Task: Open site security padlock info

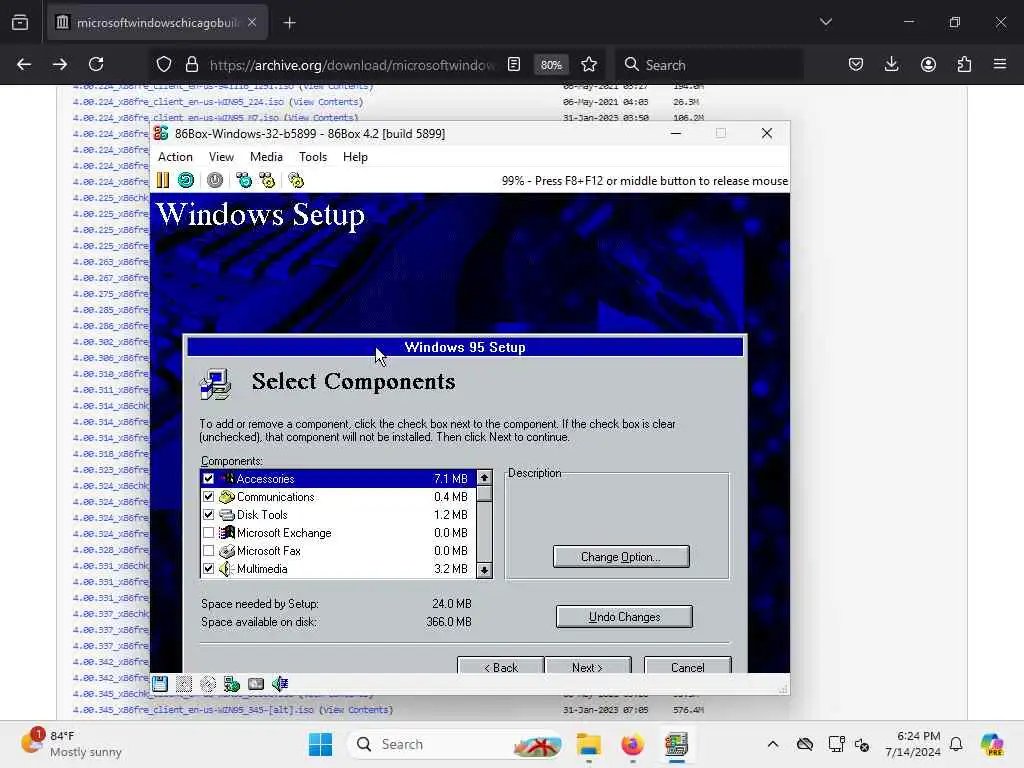Action: tap(191, 64)
